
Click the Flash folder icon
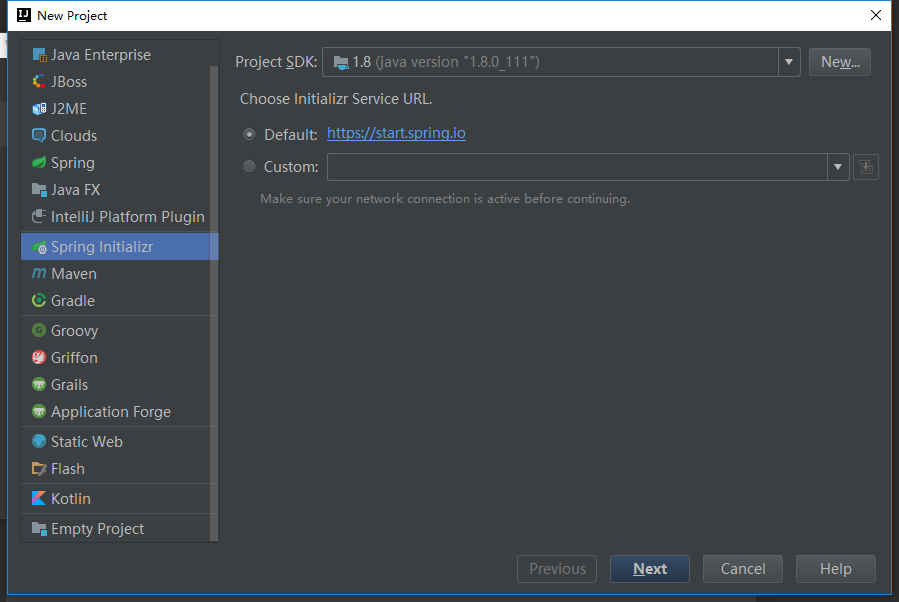point(39,468)
